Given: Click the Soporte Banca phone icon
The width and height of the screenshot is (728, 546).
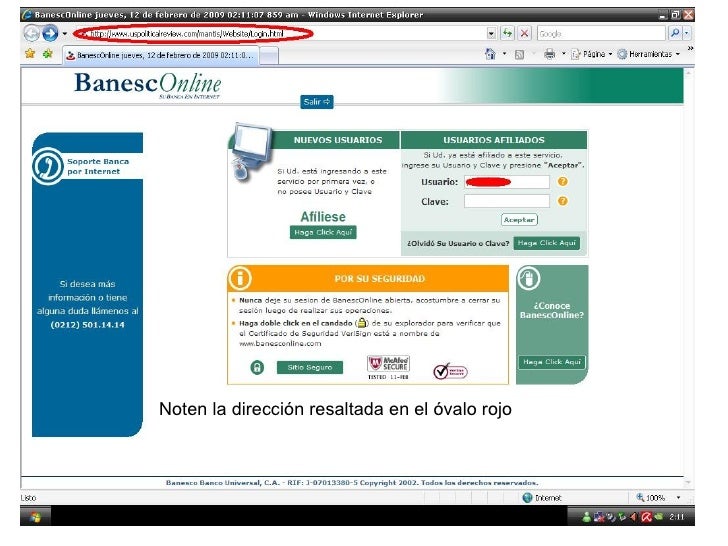Looking at the screenshot, I should pos(47,166).
